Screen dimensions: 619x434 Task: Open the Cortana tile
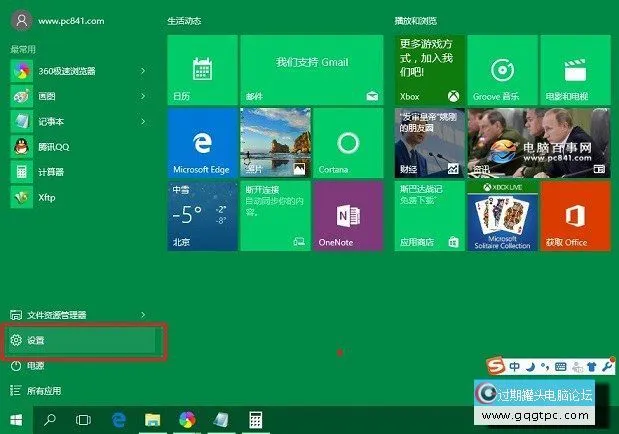[x=348, y=142]
